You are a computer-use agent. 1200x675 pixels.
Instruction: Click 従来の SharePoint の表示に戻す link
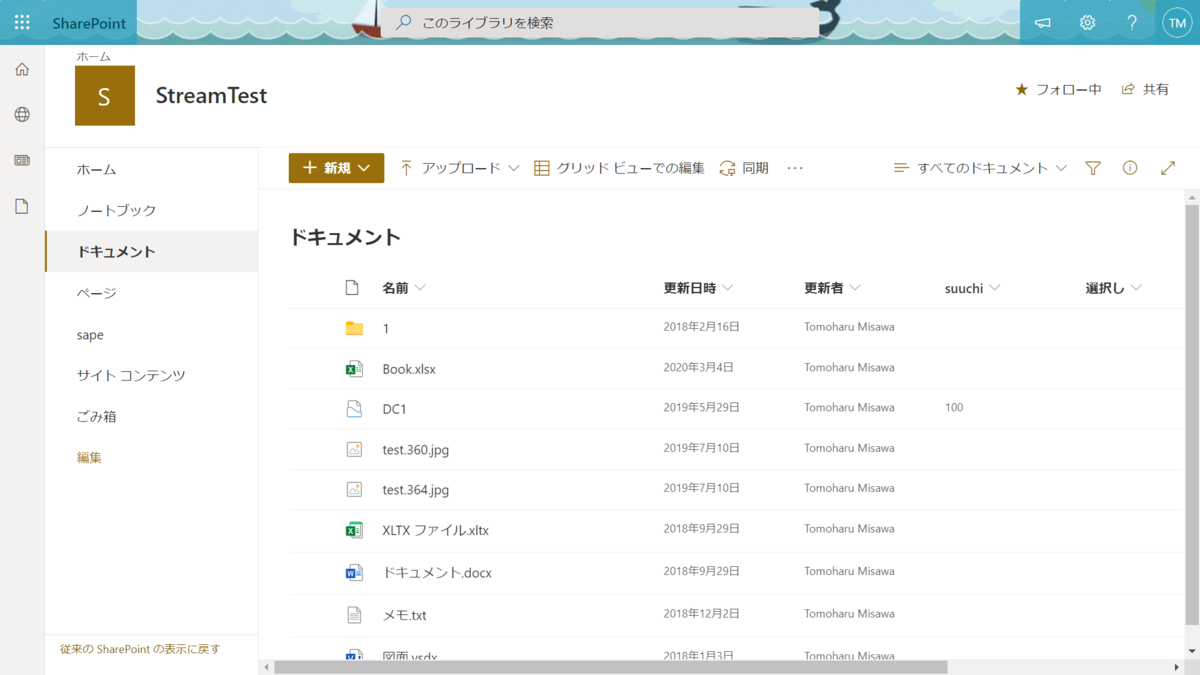coord(140,649)
